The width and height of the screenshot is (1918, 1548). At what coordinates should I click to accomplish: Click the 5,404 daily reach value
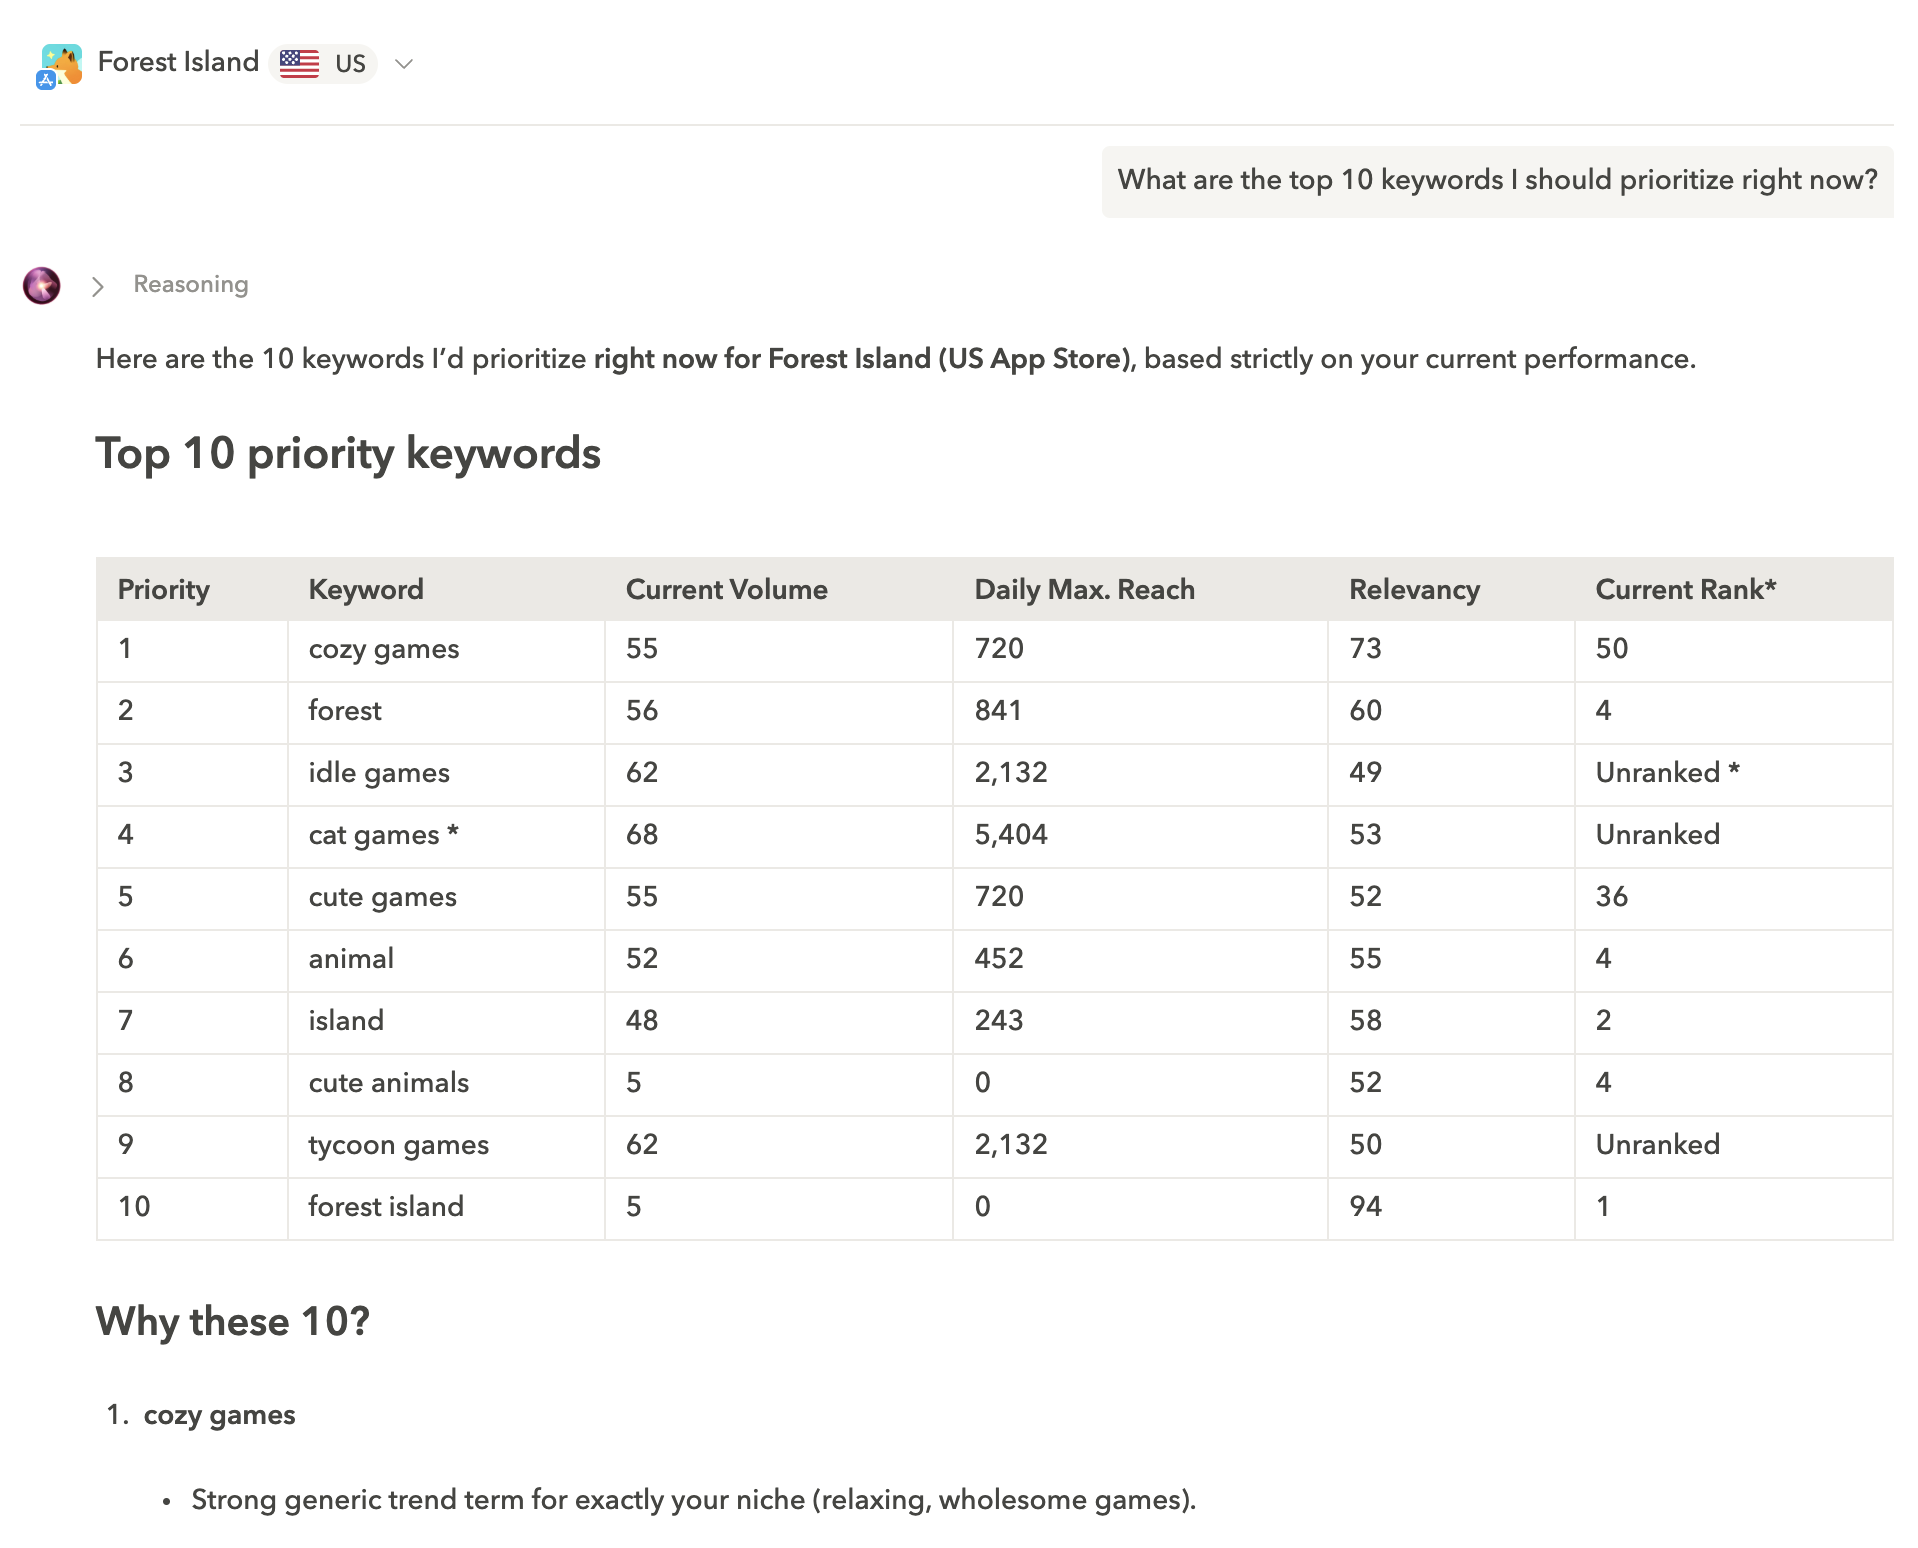coord(1011,835)
